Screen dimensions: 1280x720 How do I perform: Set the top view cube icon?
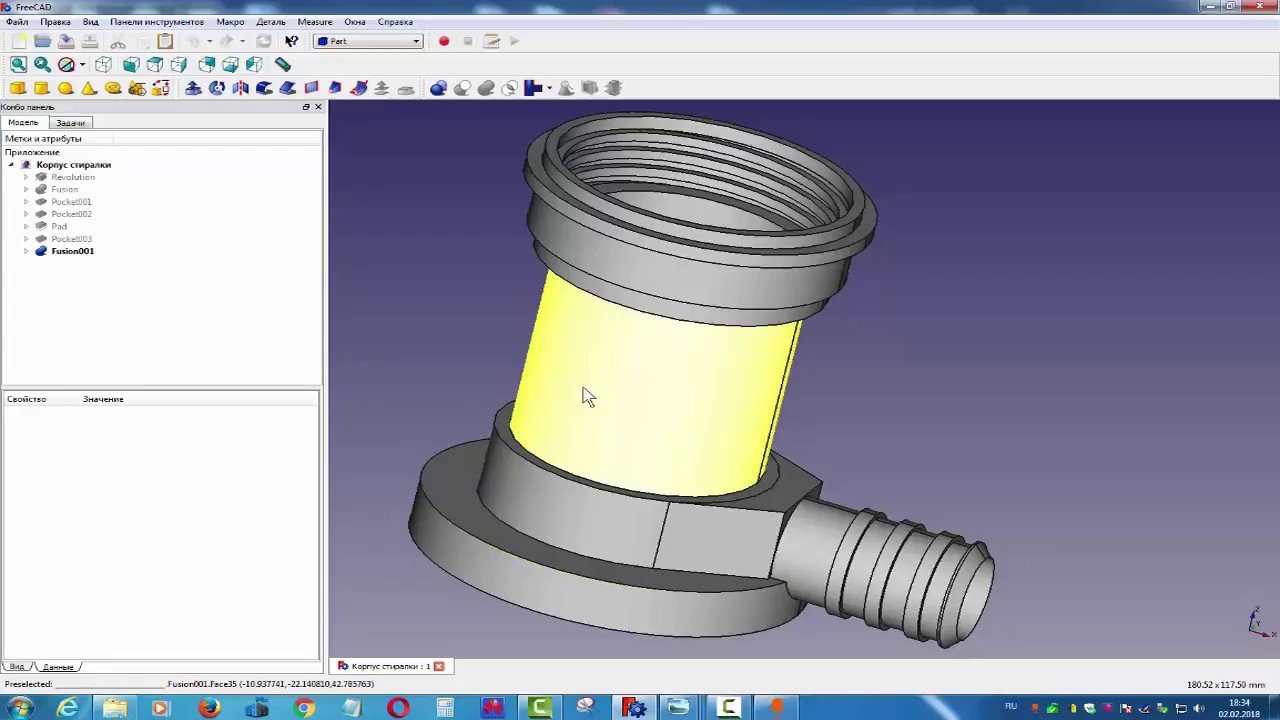(155, 64)
